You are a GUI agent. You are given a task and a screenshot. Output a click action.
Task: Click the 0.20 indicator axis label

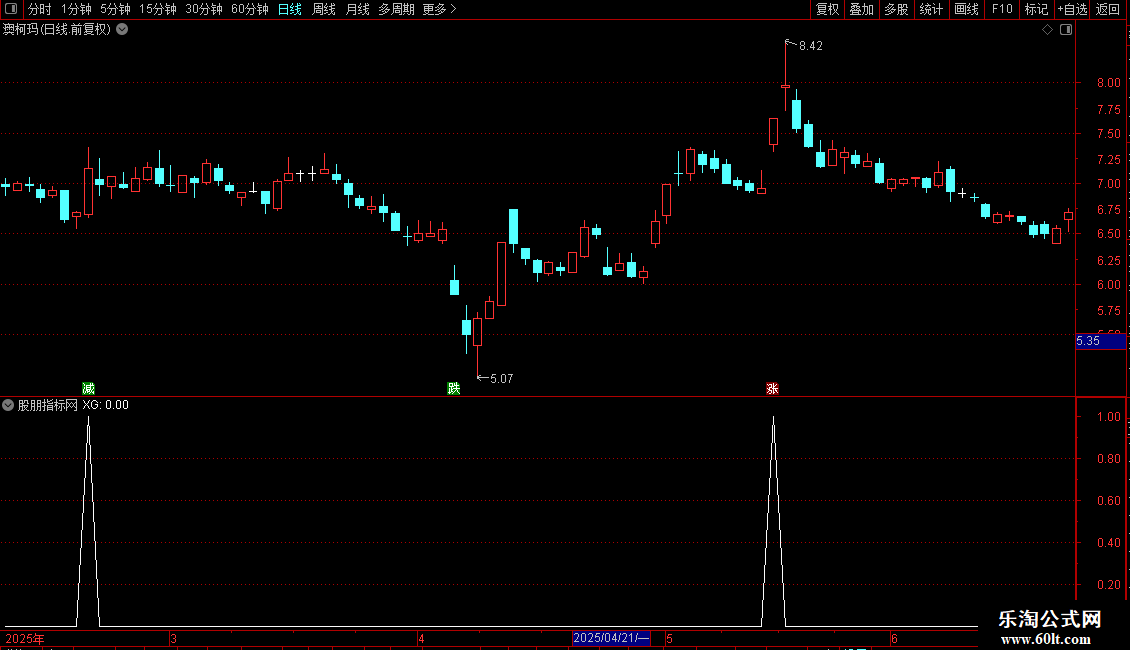point(1108,584)
